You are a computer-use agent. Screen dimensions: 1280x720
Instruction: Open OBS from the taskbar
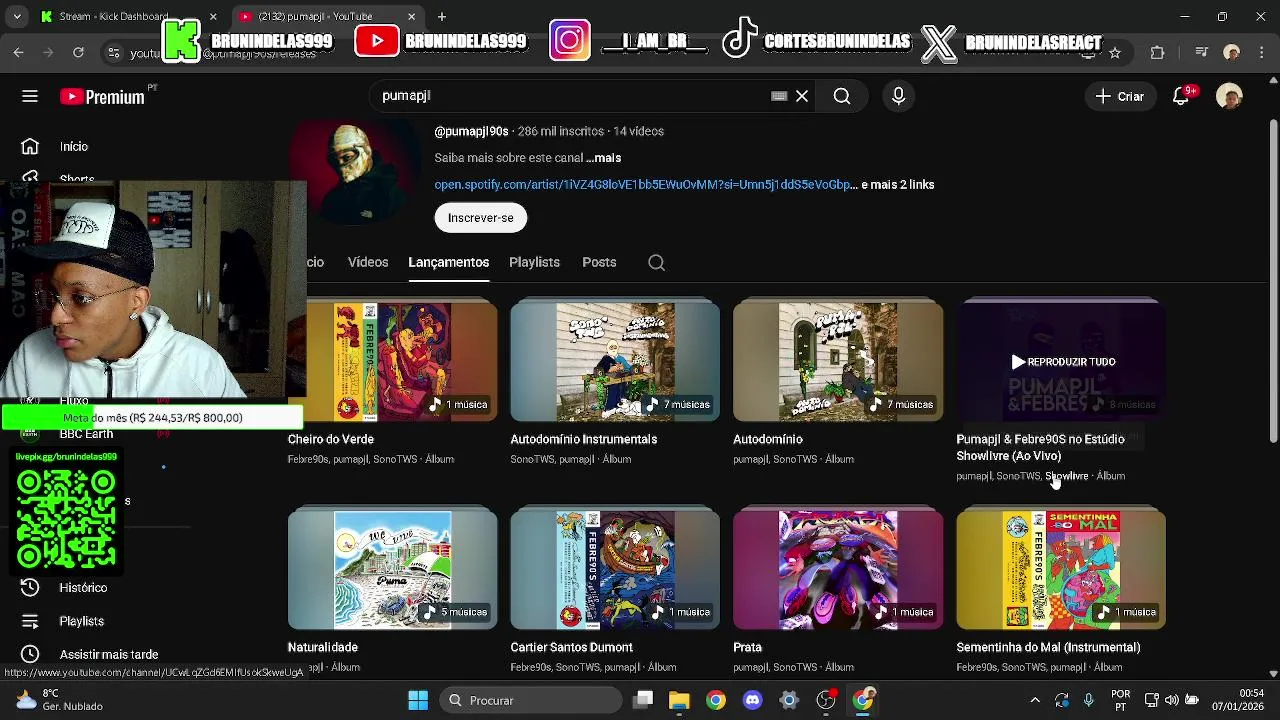click(x=826, y=700)
